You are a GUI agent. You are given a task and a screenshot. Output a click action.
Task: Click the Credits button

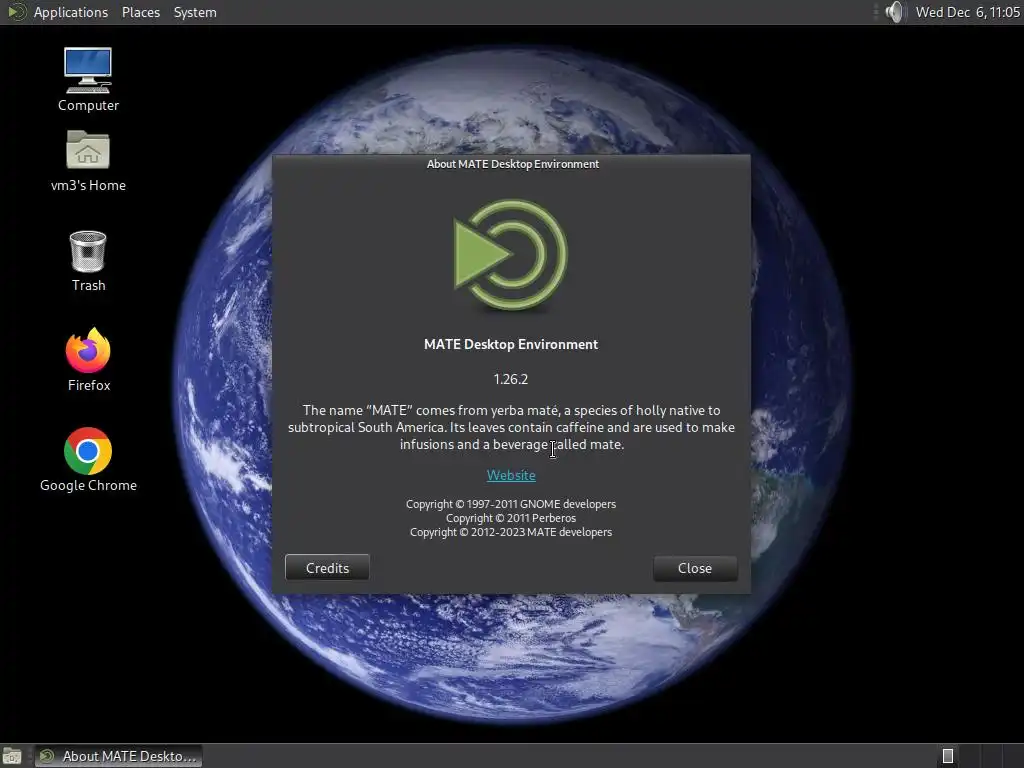pos(327,568)
